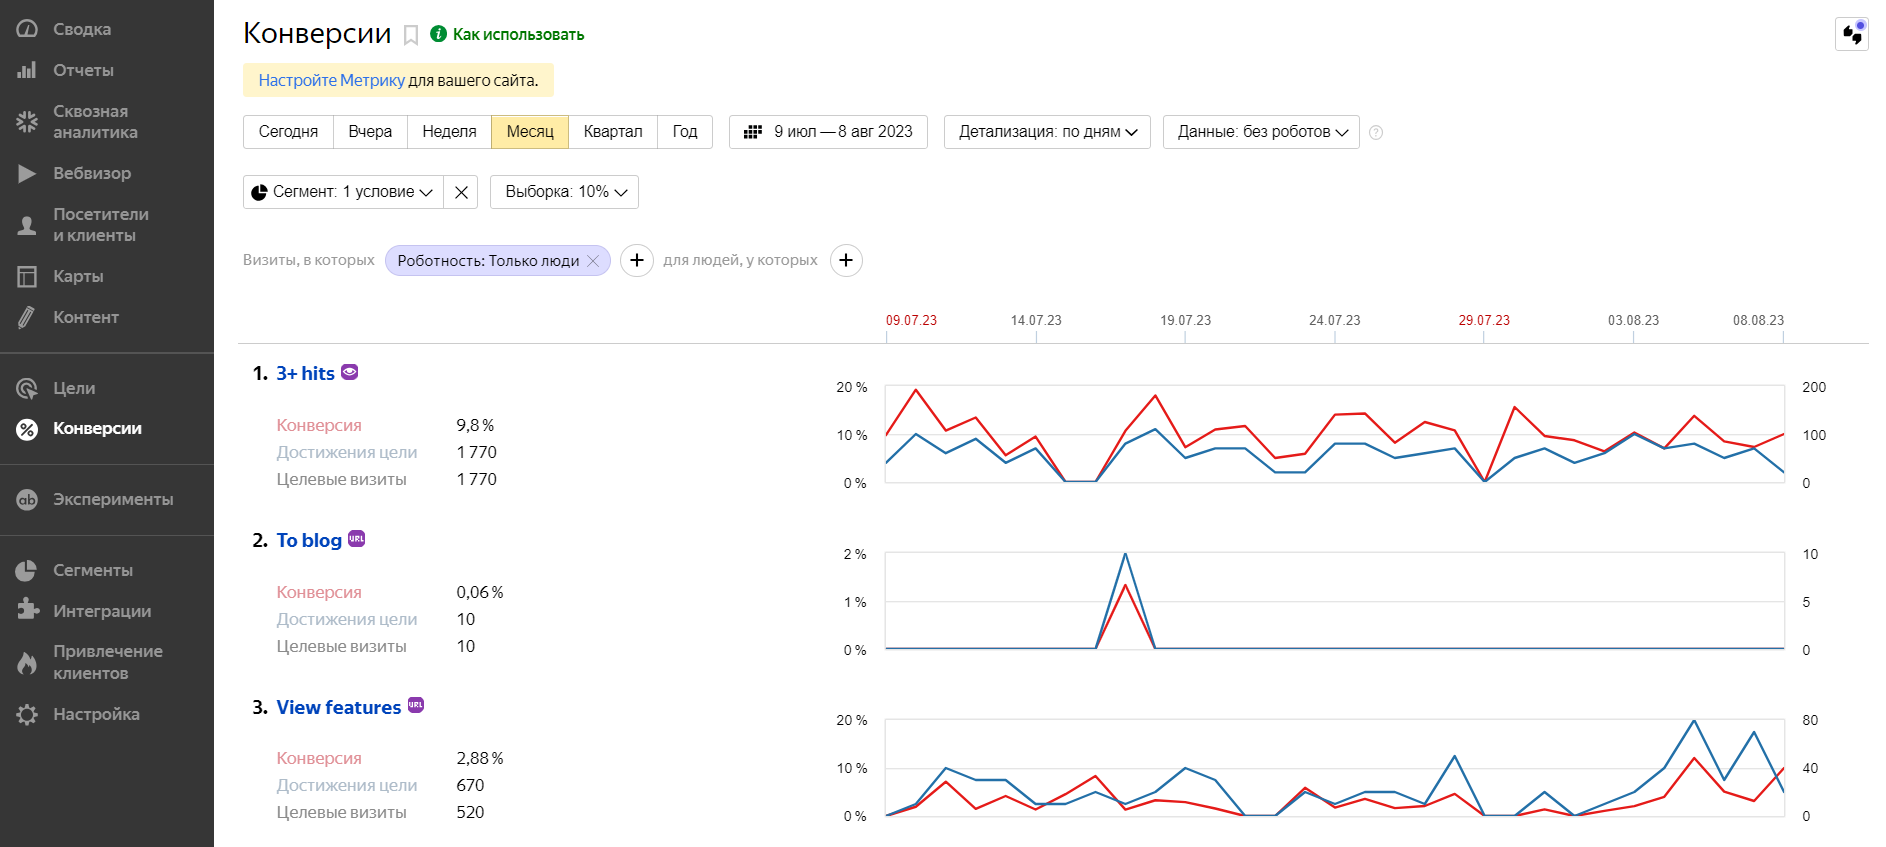
Task: Click the help question mark after Данные
Action: click(x=1376, y=132)
